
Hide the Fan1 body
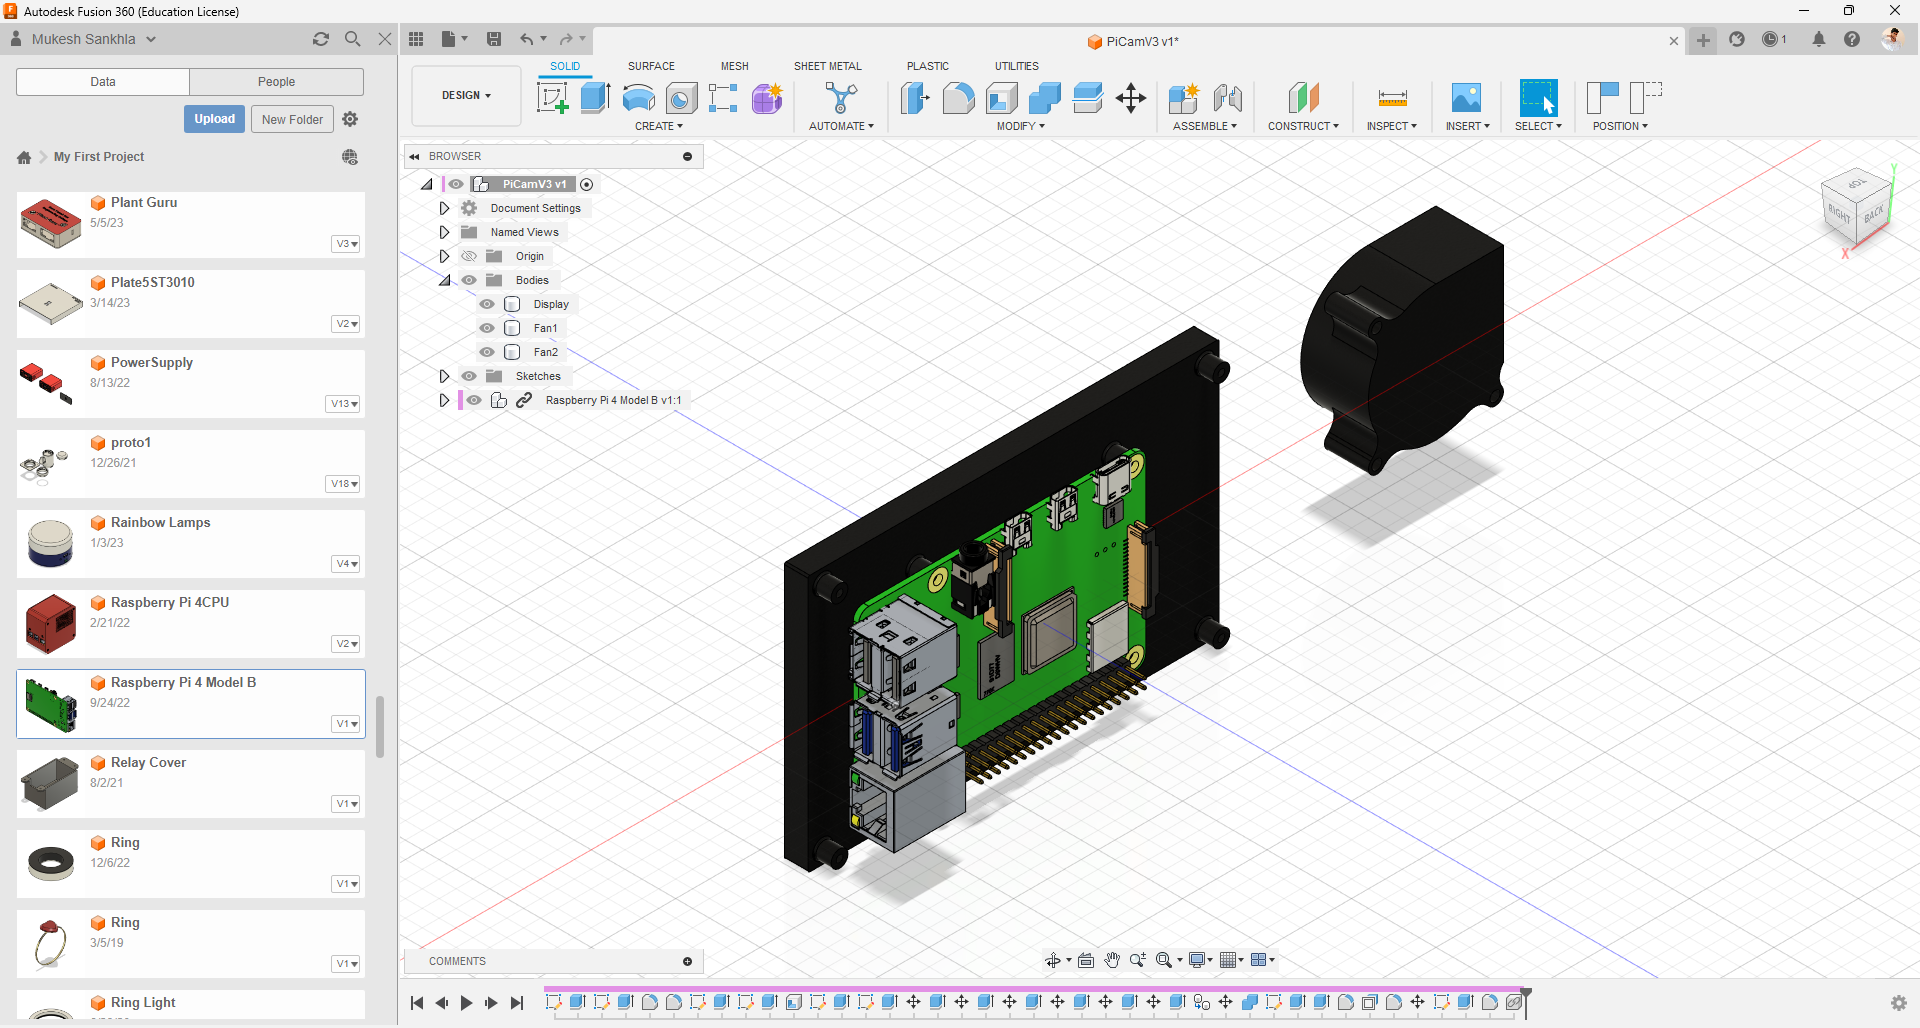(487, 328)
